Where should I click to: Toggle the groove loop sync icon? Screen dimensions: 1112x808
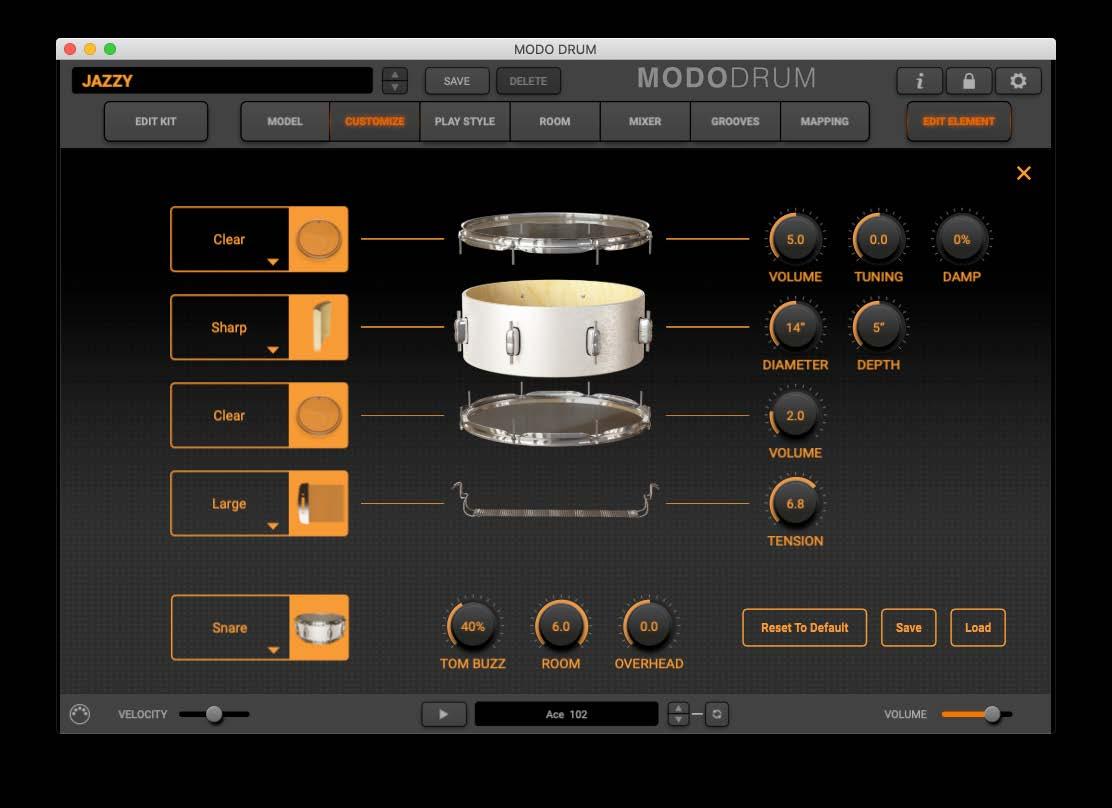point(717,714)
